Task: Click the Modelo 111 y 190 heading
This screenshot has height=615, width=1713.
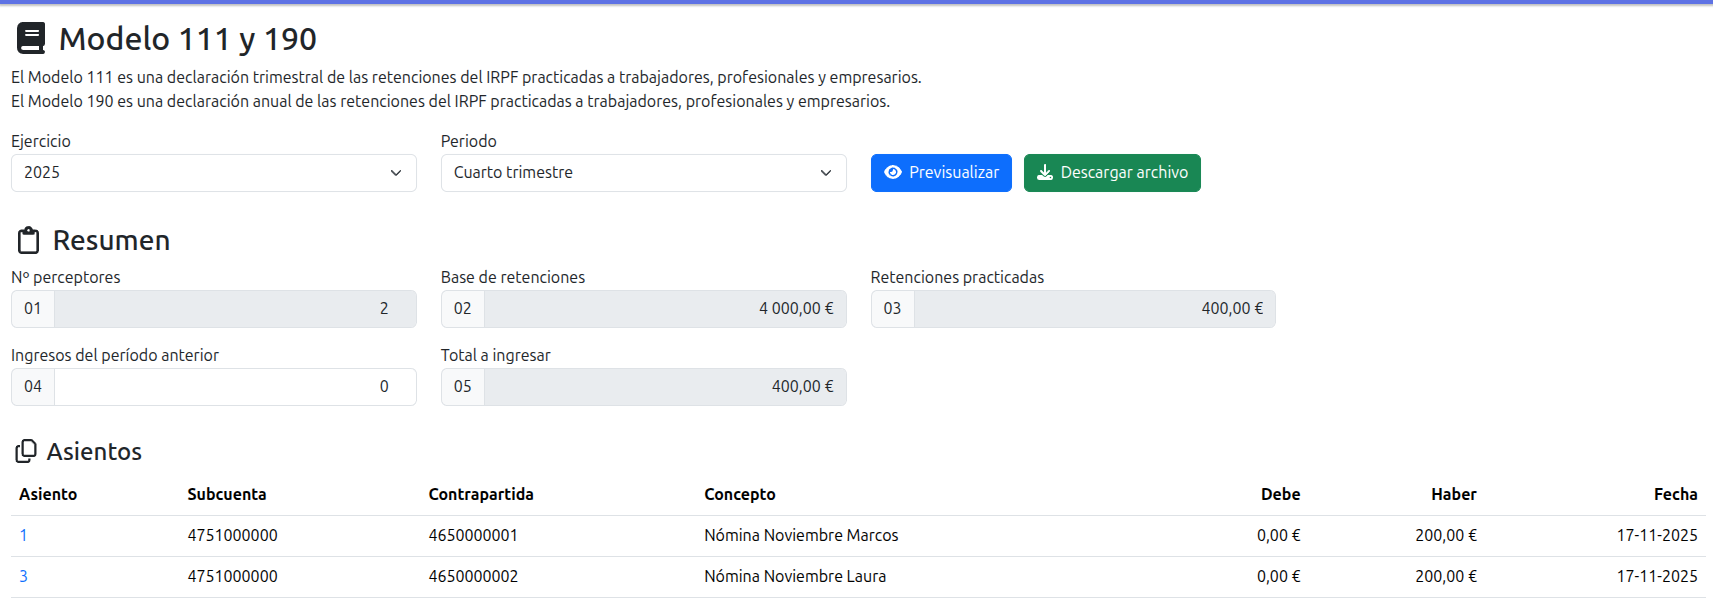Action: click(188, 39)
